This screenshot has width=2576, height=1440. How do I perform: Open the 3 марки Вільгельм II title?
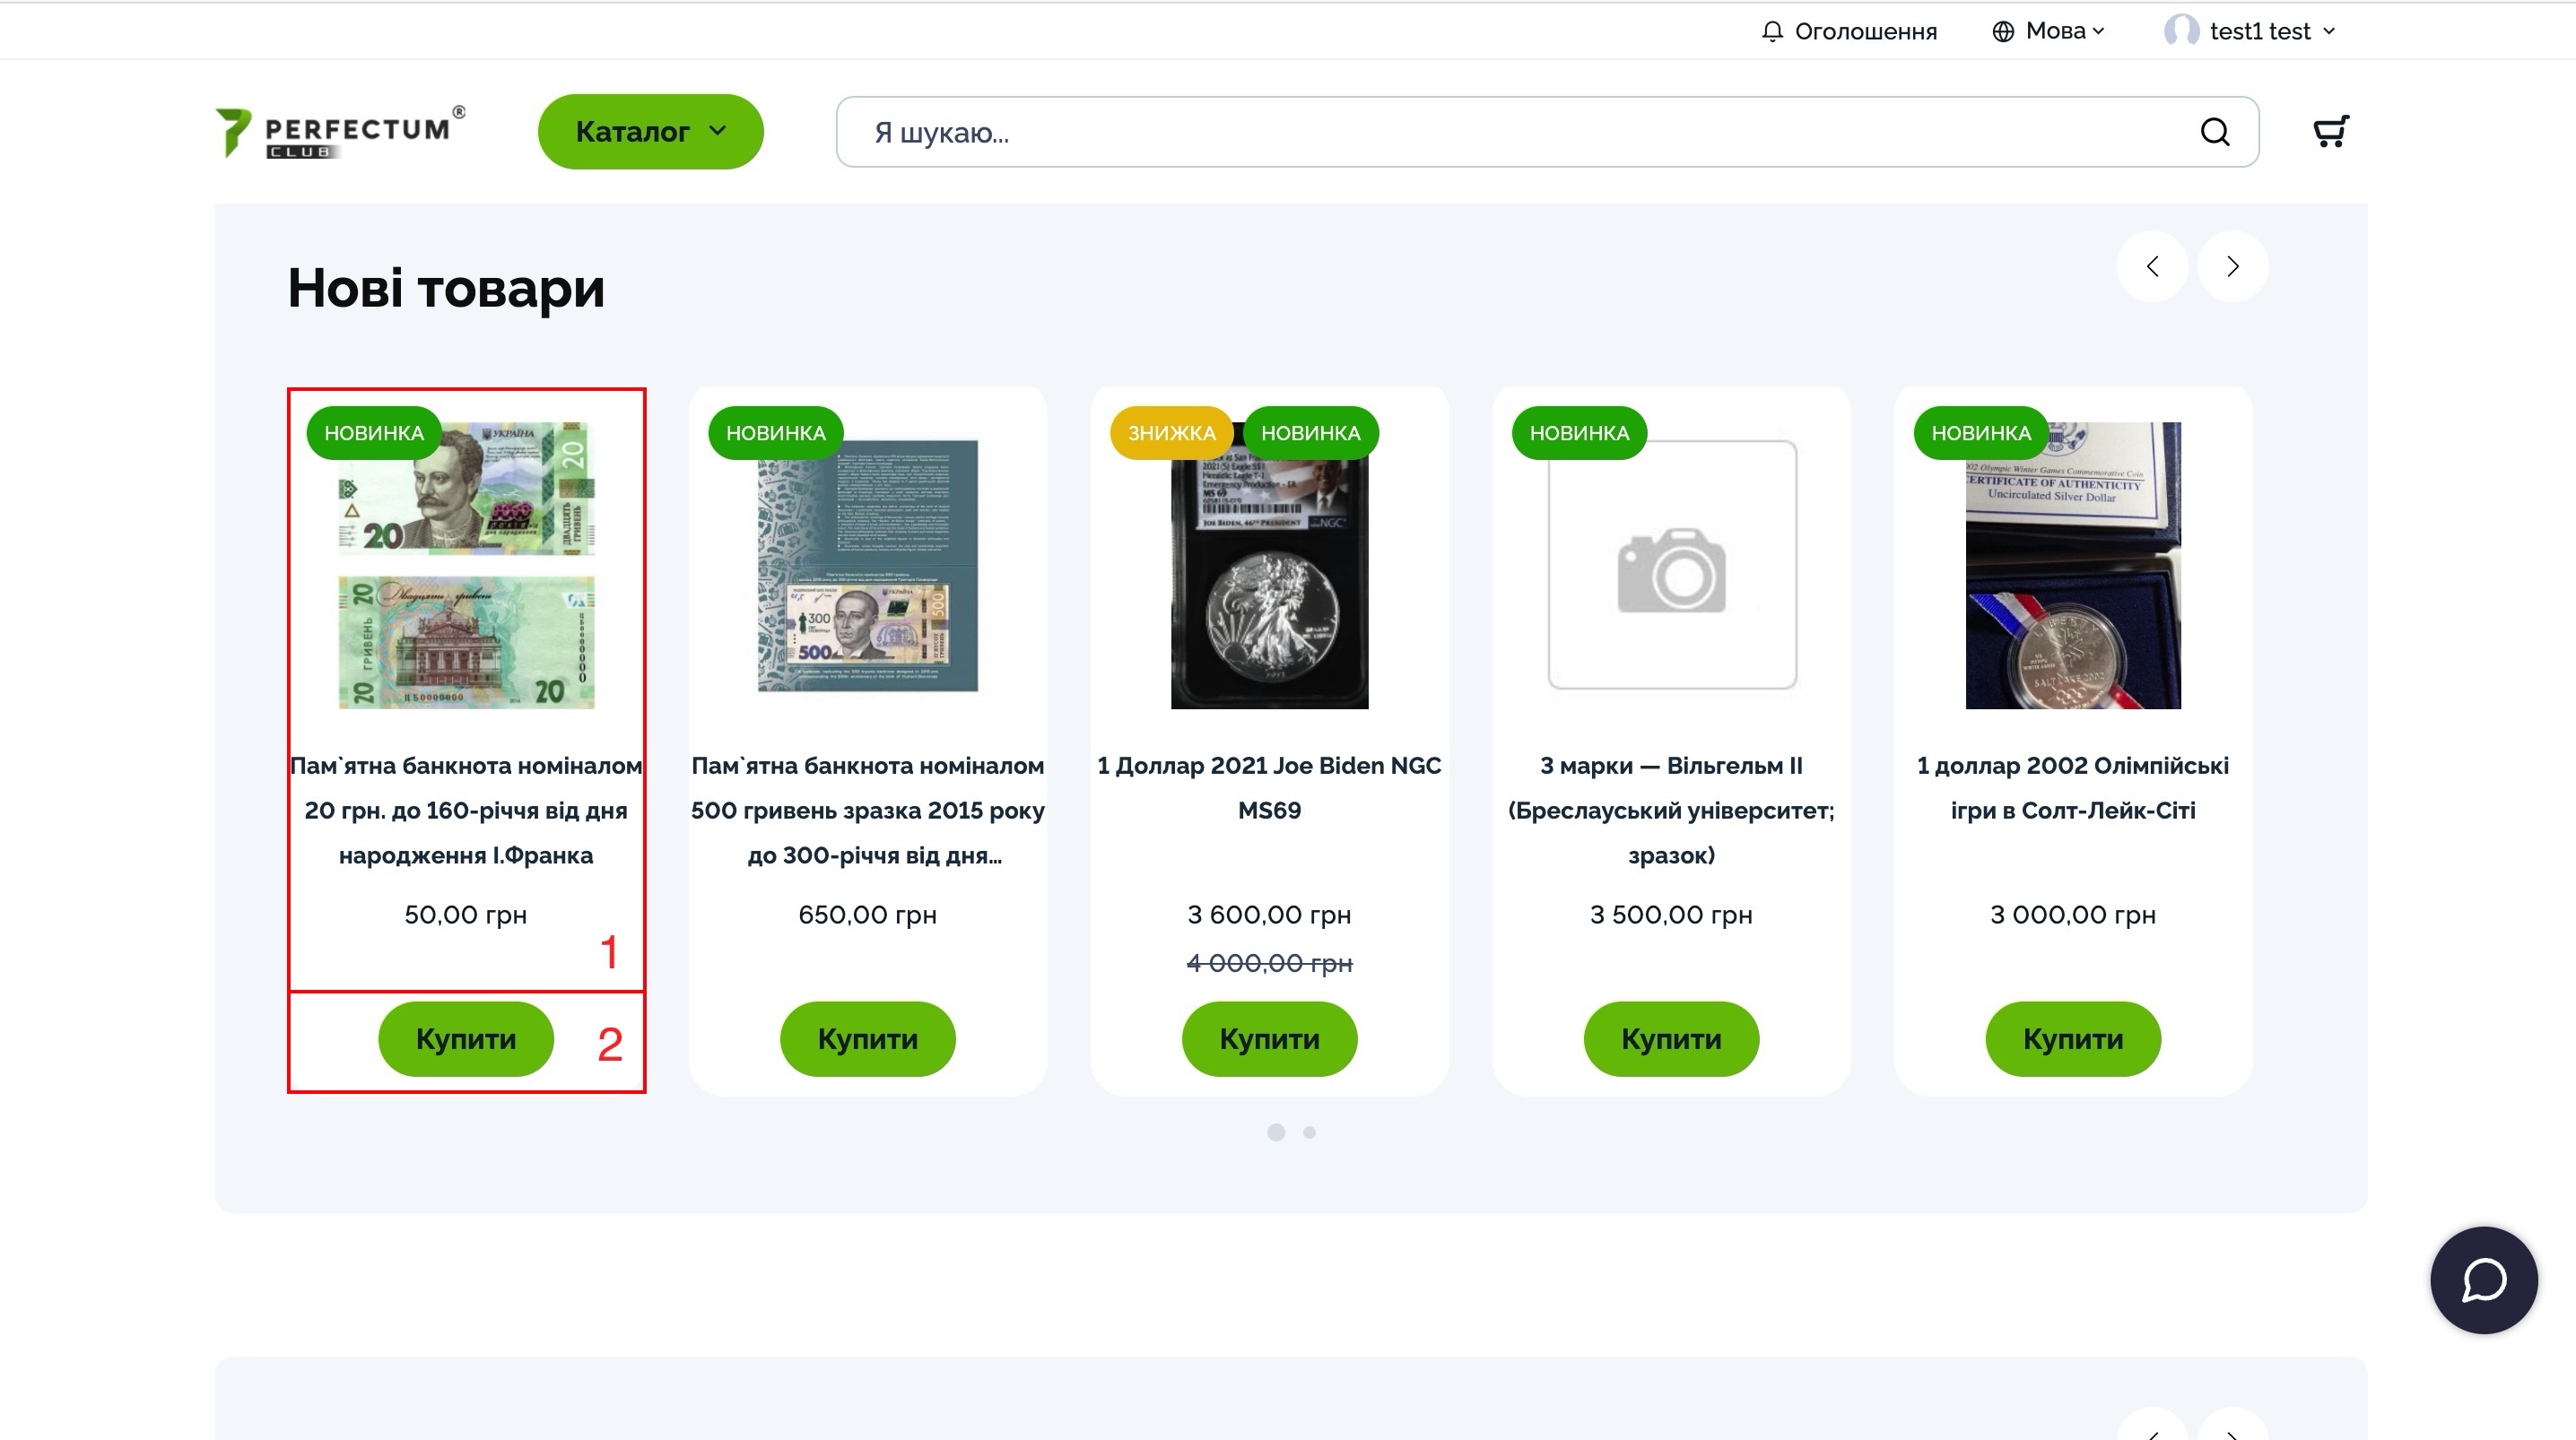[x=1670, y=810]
